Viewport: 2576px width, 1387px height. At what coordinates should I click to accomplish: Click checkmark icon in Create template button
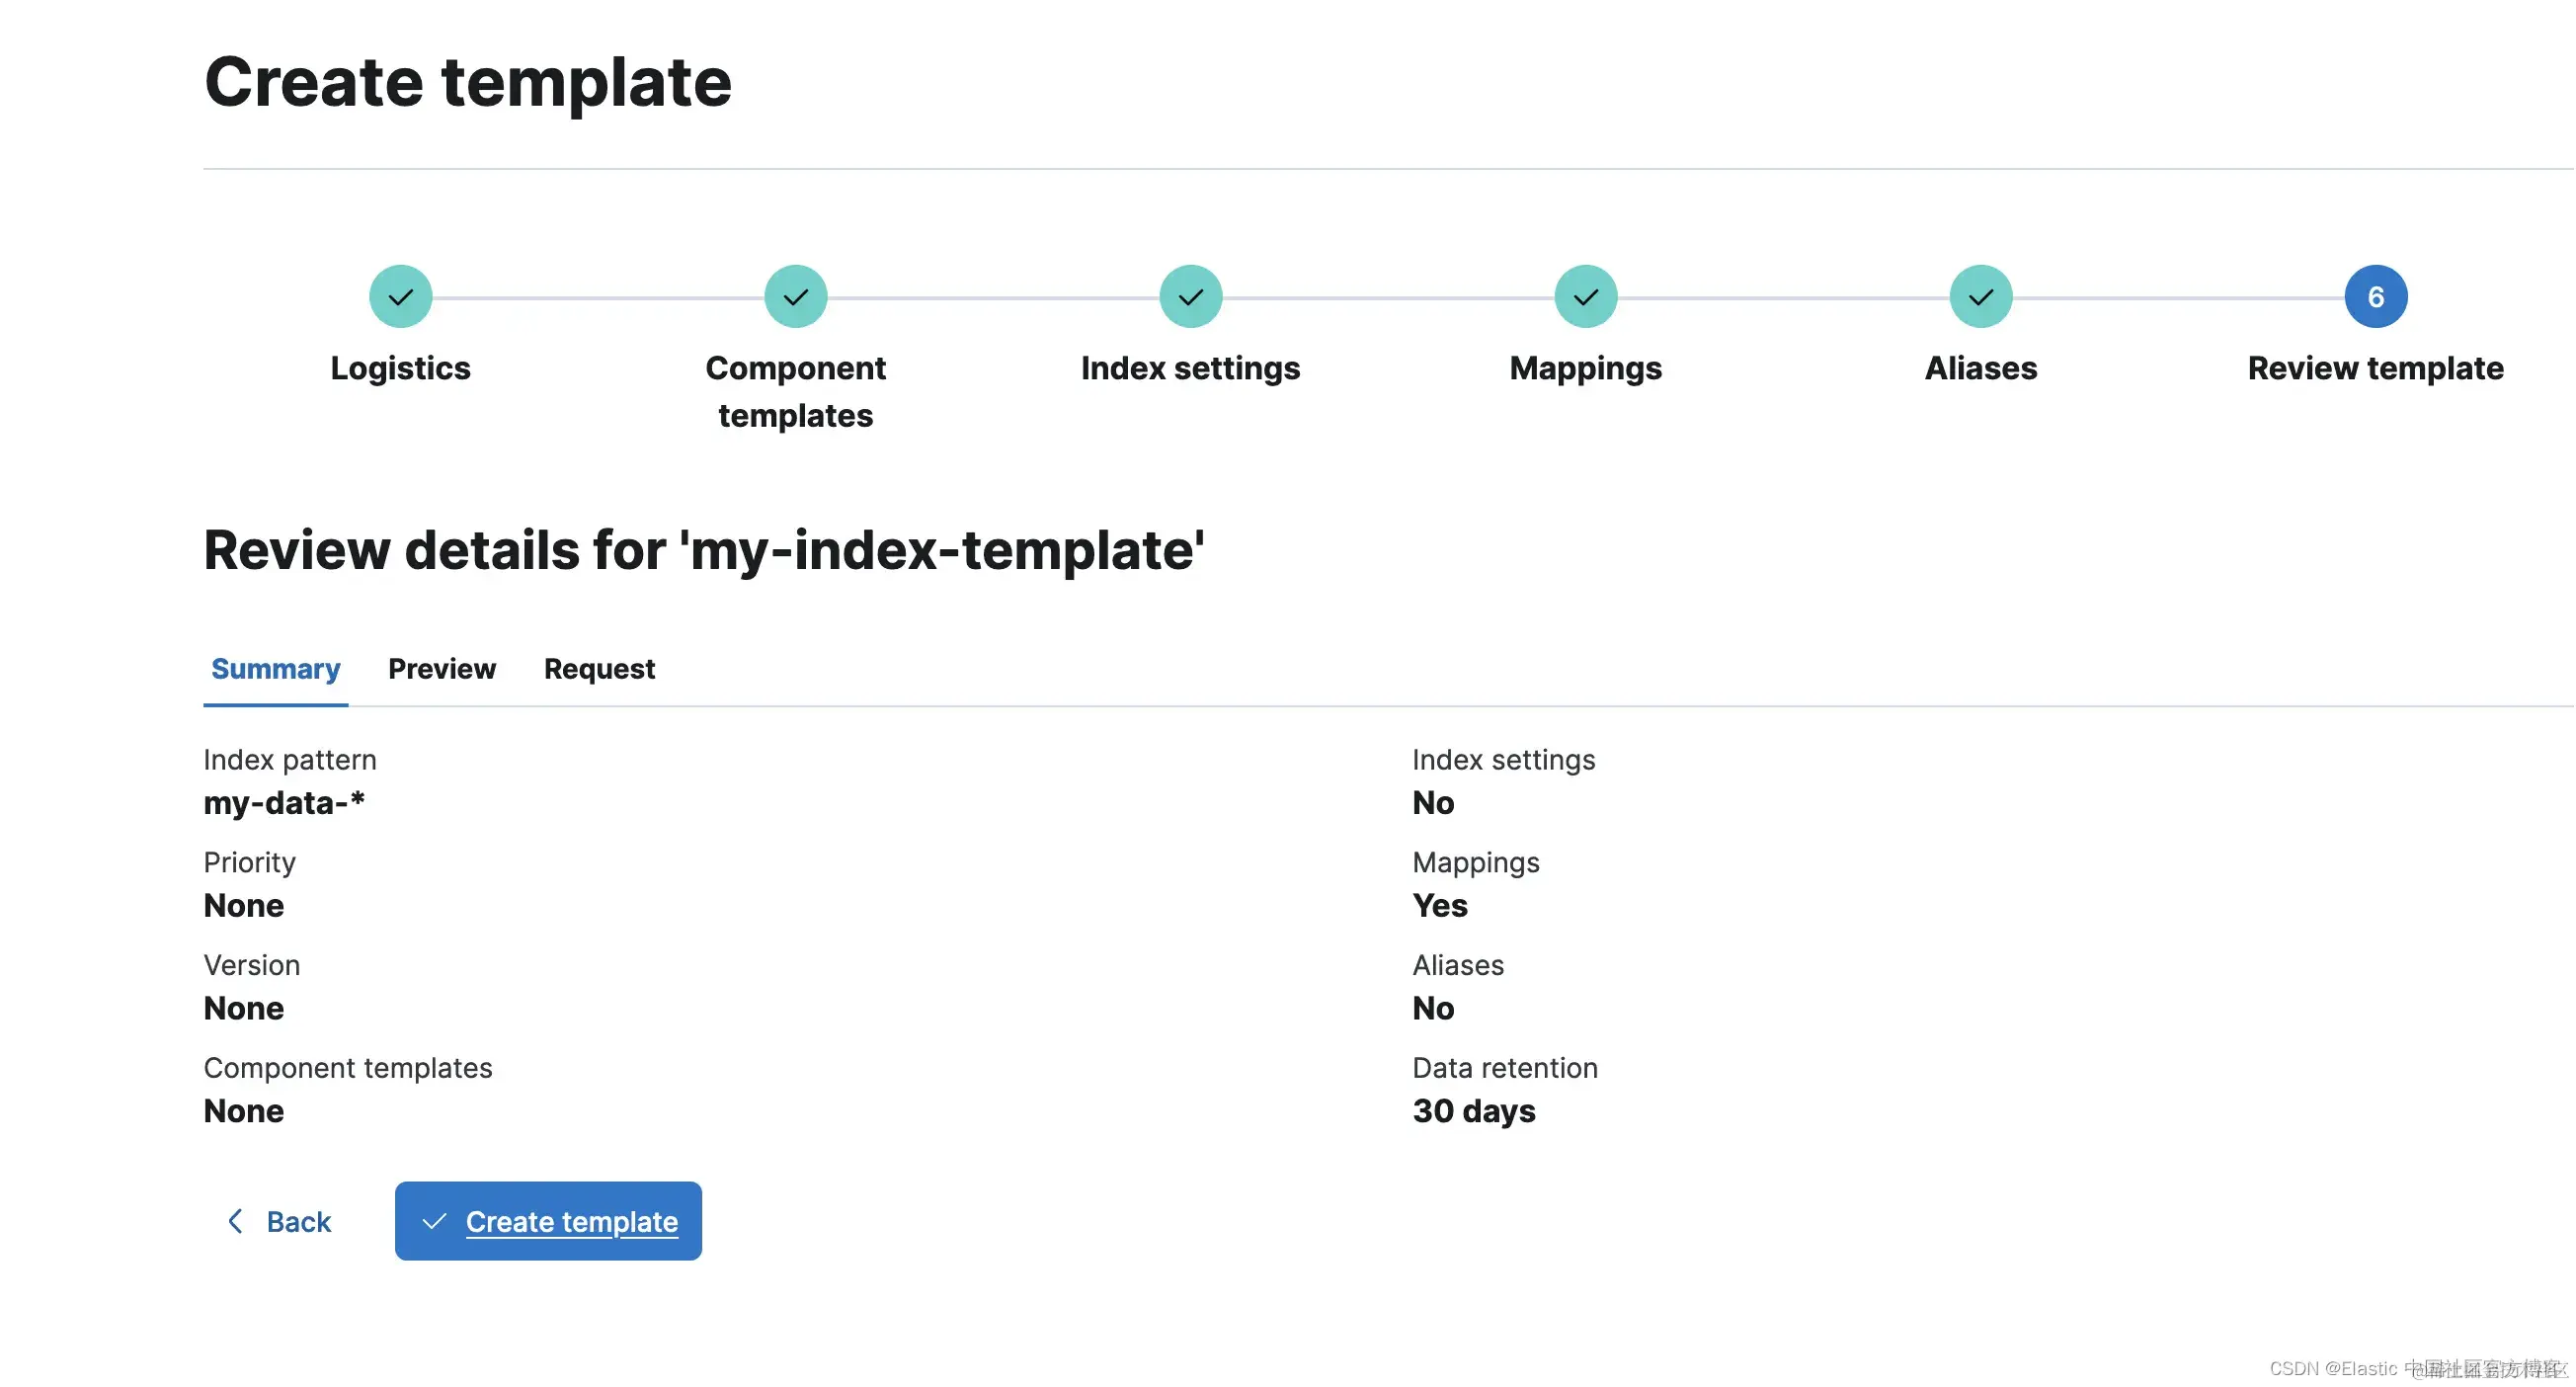(x=434, y=1221)
